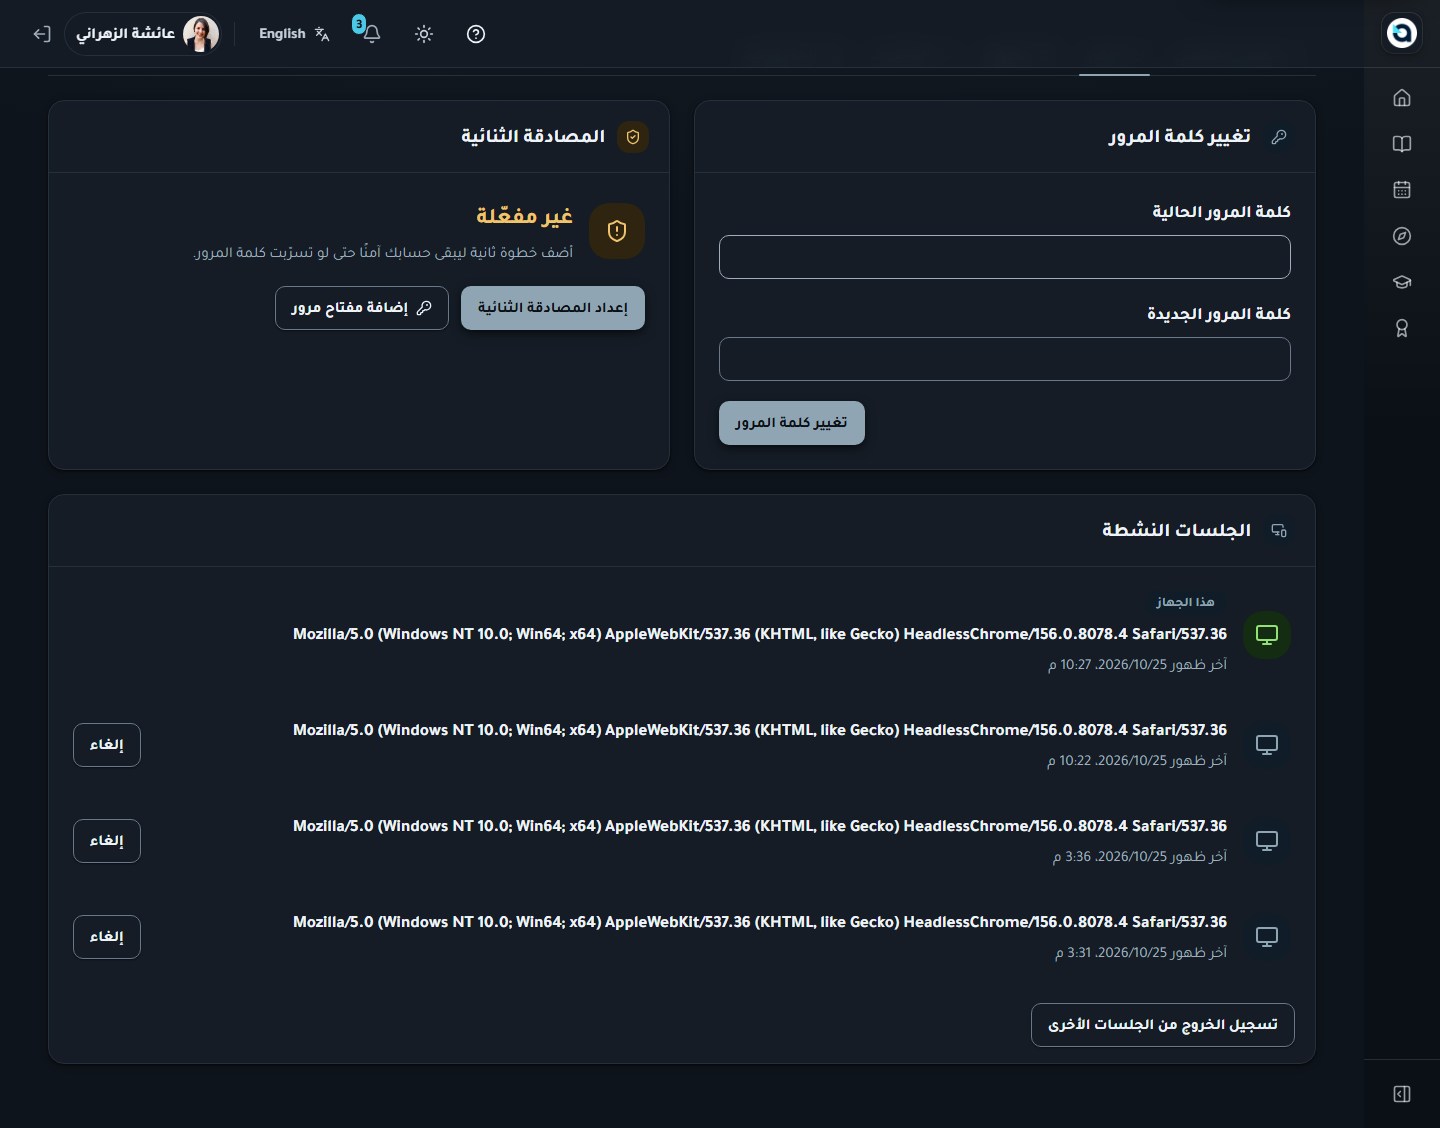This screenshot has width=1440, height=1128.
Task: Click devices icon beside الجلسات النشطة heading
Action: point(1279,531)
